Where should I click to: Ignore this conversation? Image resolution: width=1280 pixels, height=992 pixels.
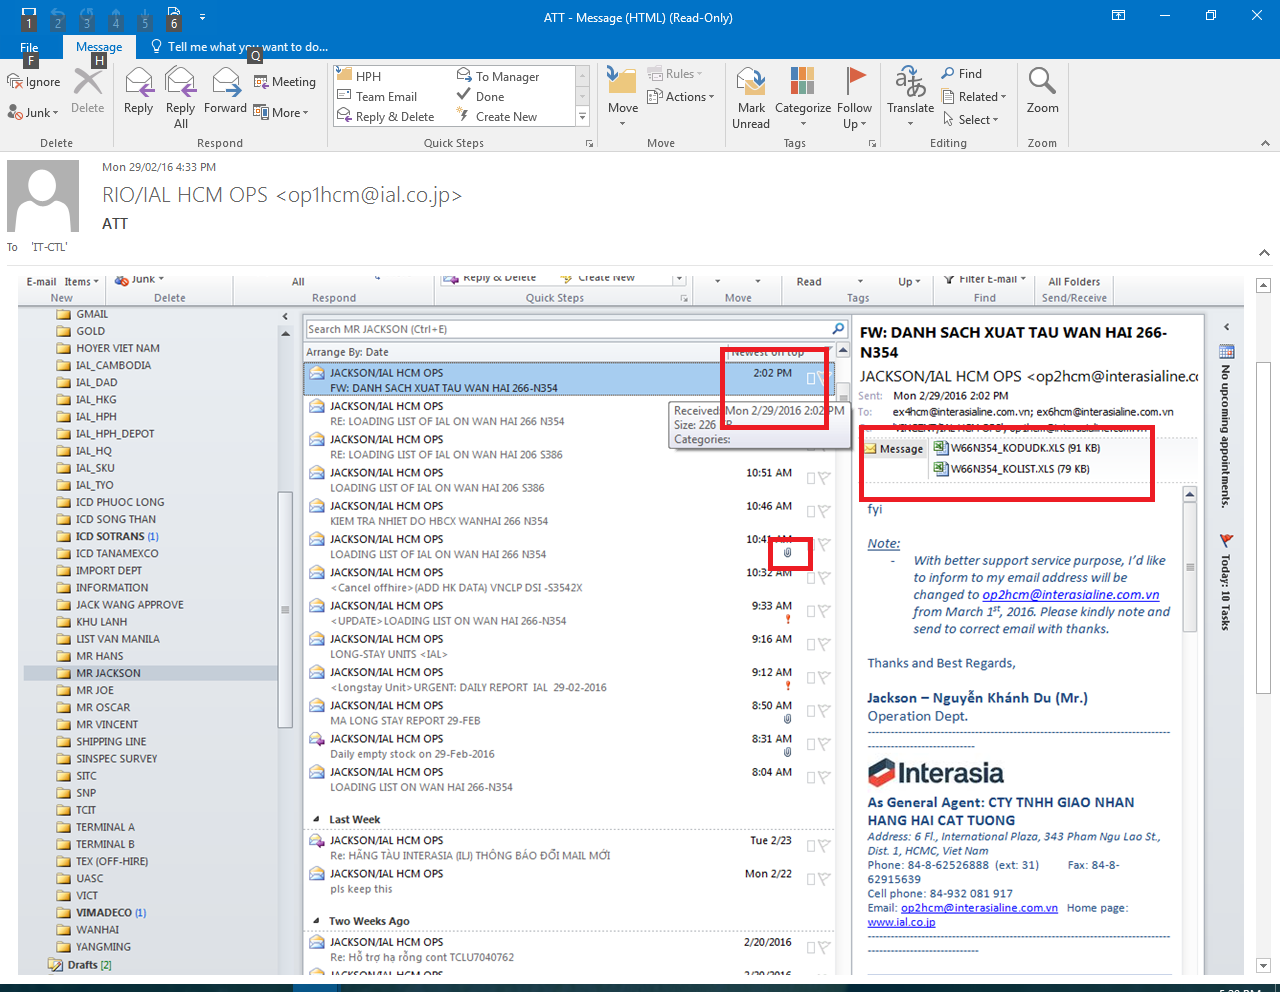pyautogui.click(x=34, y=82)
